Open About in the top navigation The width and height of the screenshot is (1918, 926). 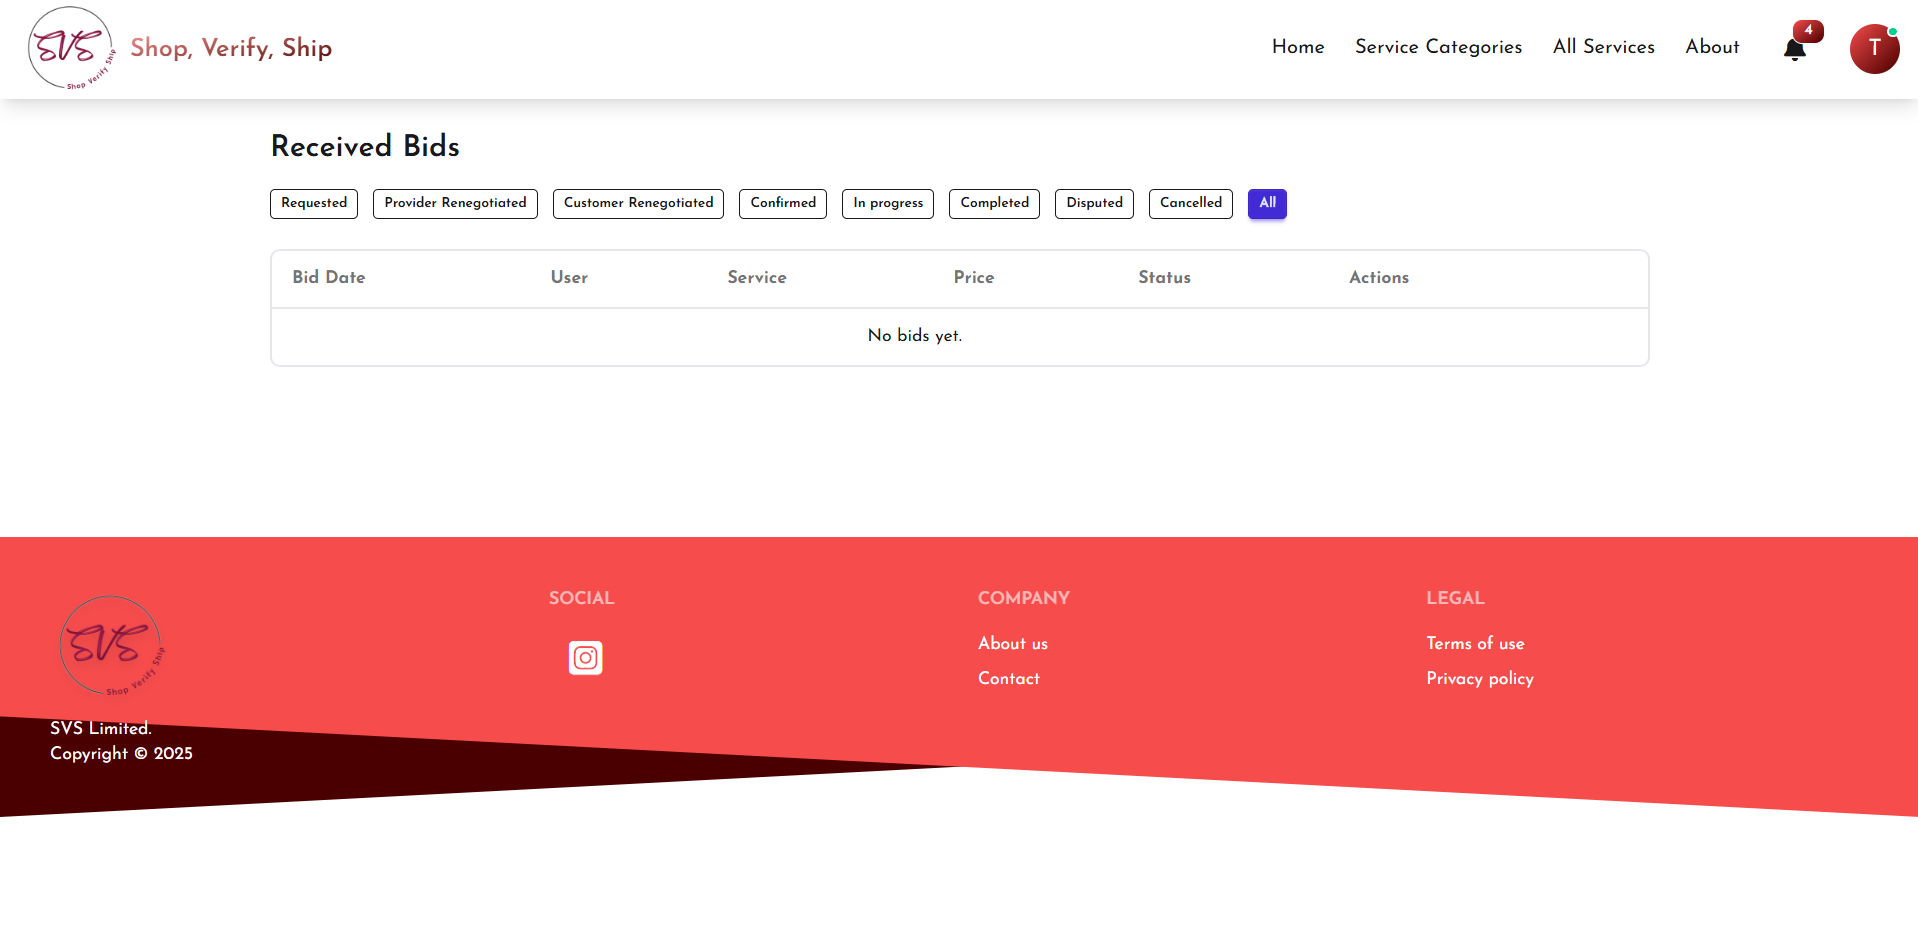(1712, 47)
